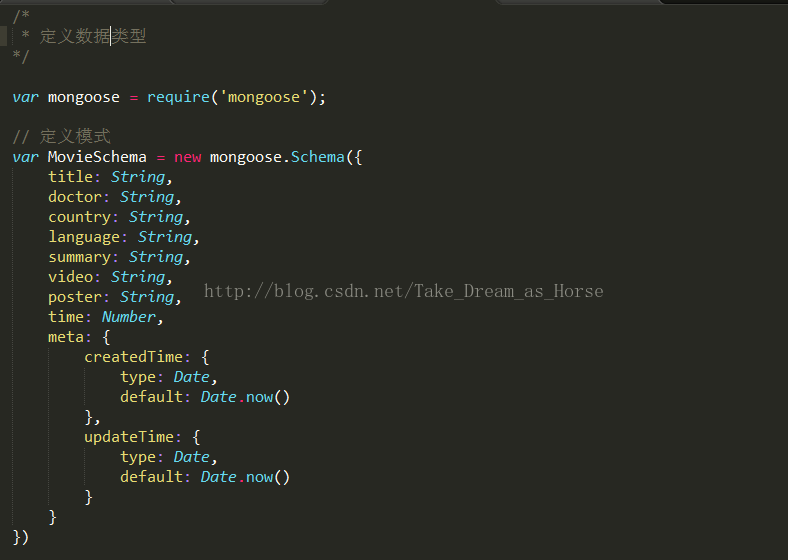The height and width of the screenshot is (560, 788).
Task: Click the meta key
Action: click(66, 337)
